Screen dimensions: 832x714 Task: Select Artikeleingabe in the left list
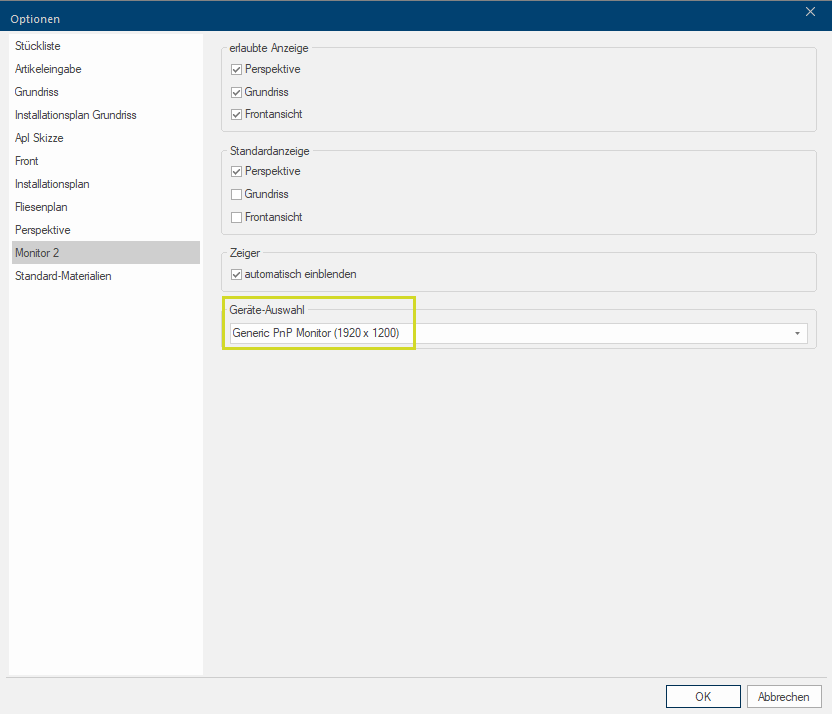click(x=48, y=69)
